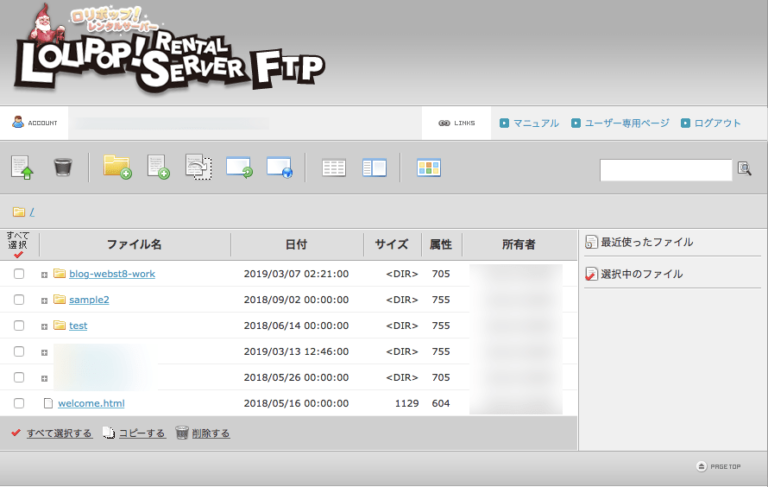The image size is (768, 487).
Task: Open the マニュアル link
Action: [x=536, y=123]
